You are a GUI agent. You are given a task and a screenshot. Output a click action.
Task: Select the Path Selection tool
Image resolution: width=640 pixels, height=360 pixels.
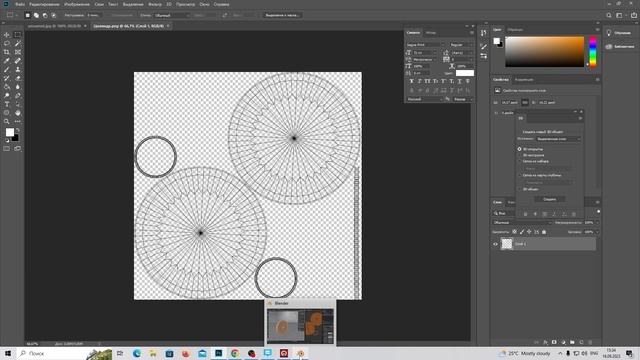(x=18, y=104)
